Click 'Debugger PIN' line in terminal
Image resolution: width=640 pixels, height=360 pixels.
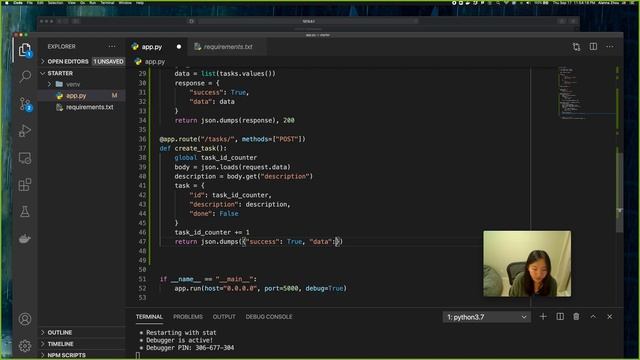[190, 348]
